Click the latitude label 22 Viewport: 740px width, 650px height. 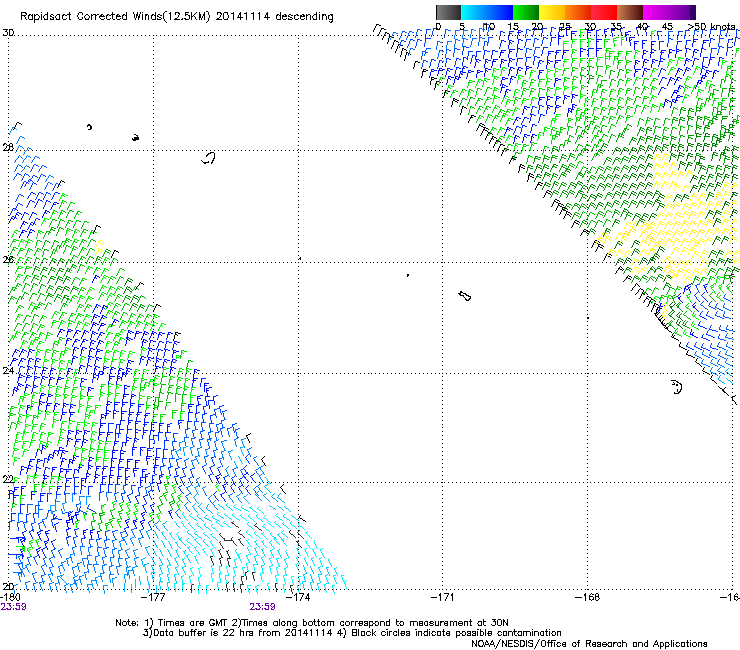pyautogui.click(x=8, y=479)
